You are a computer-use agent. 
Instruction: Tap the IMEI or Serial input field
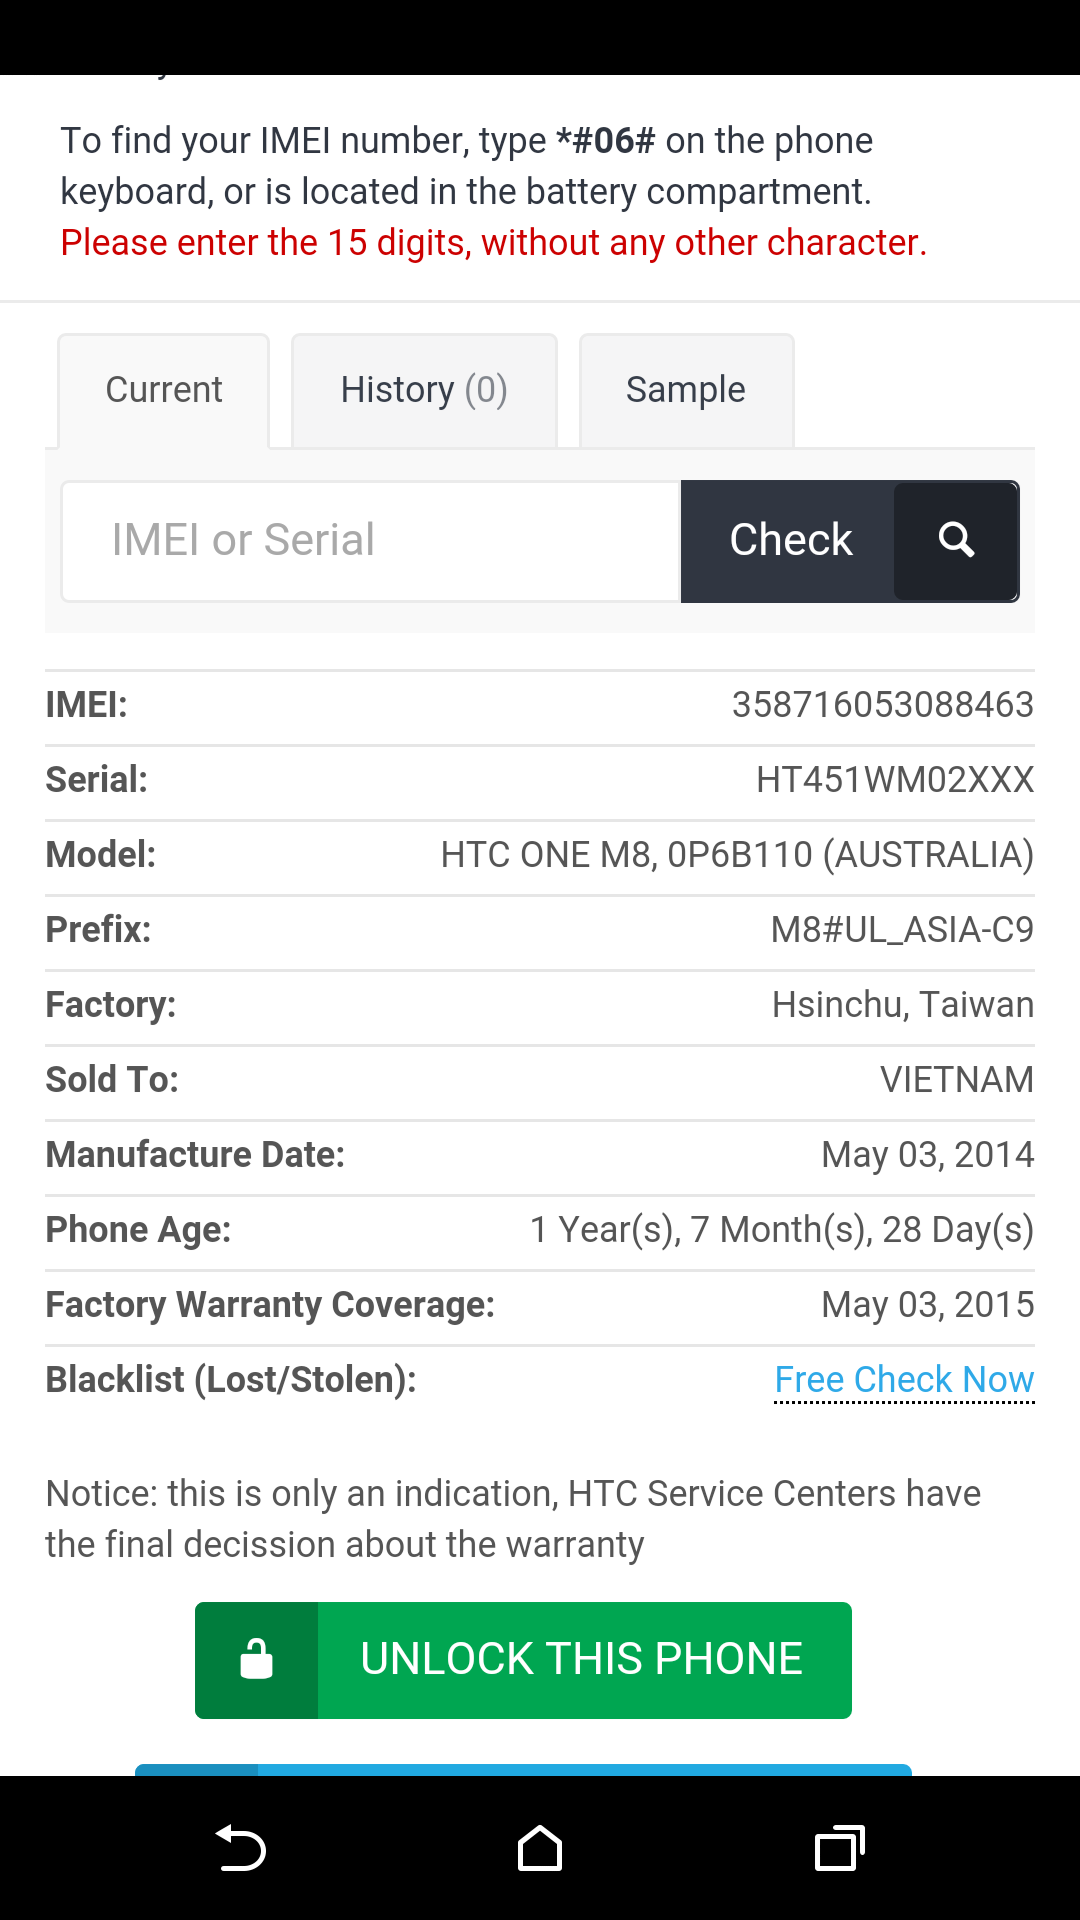[x=371, y=541]
